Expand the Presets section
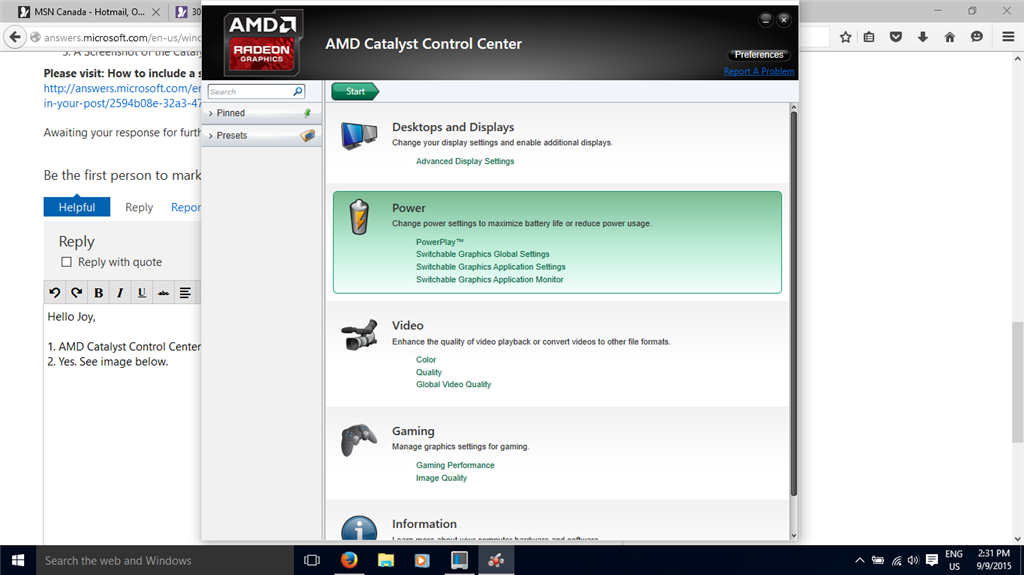Image resolution: width=1024 pixels, height=575 pixels. (x=261, y=135)
